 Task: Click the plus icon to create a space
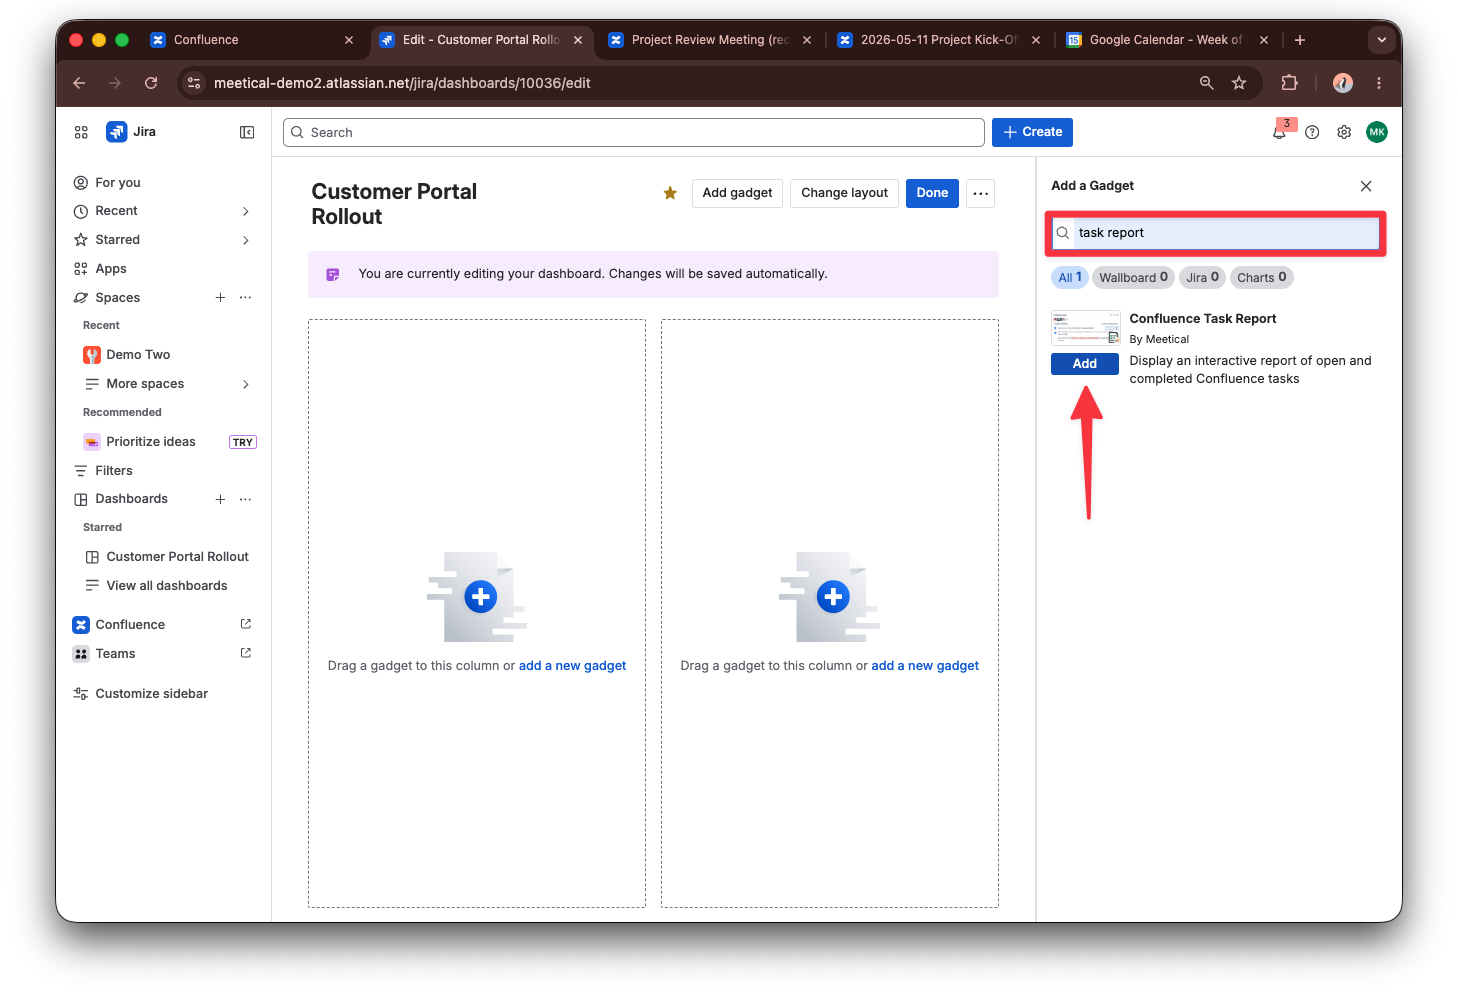pyautogui.click(x=220, y=298)
